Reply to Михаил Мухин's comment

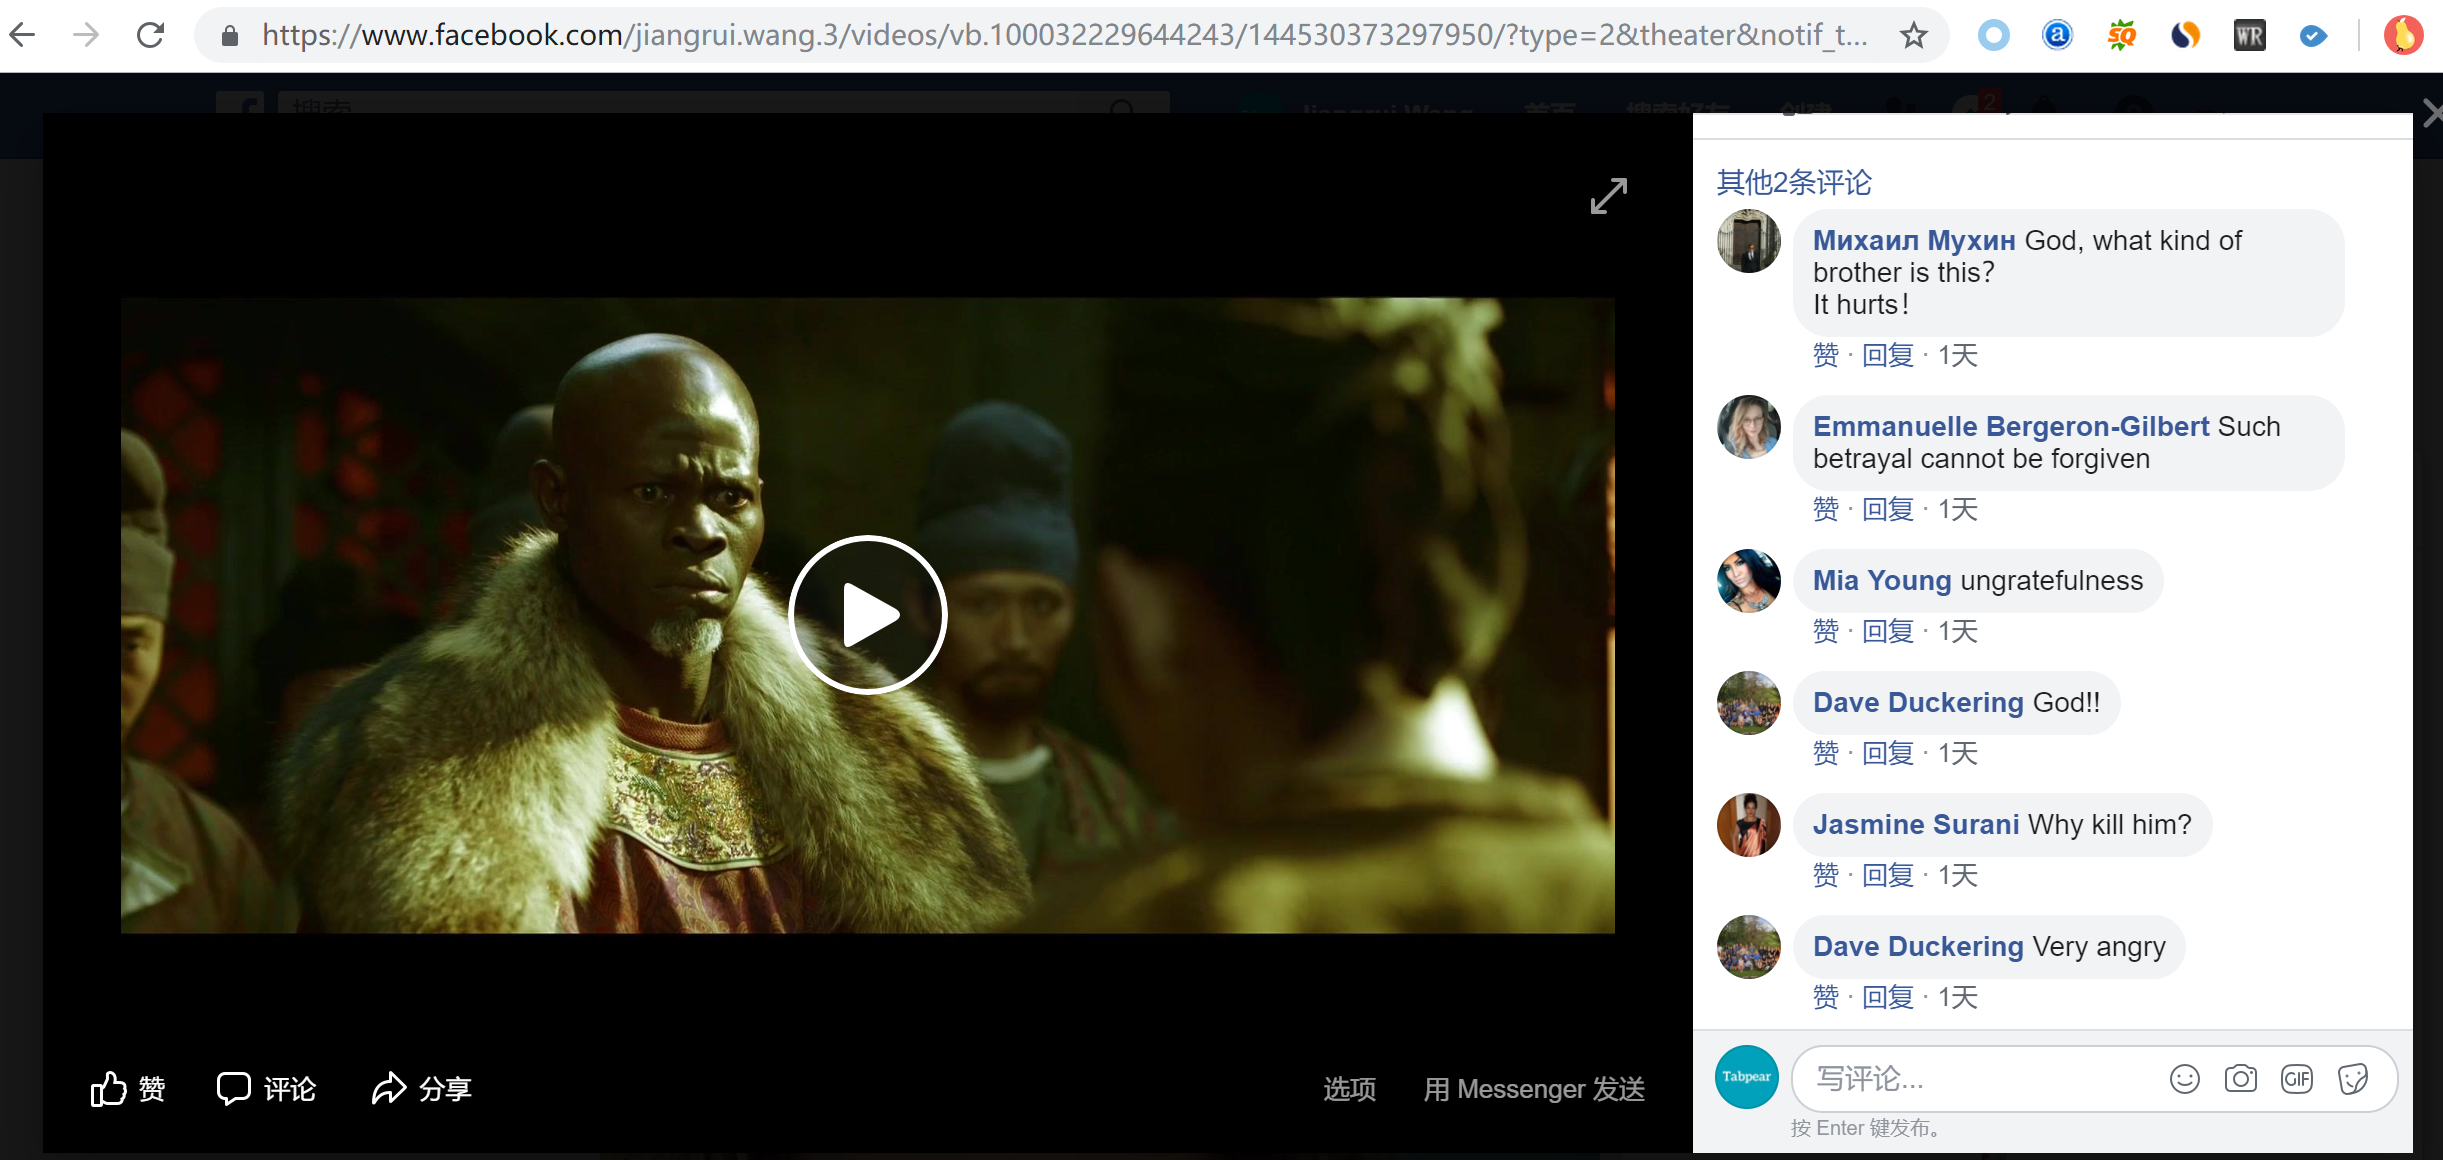tap(1888, 355)
